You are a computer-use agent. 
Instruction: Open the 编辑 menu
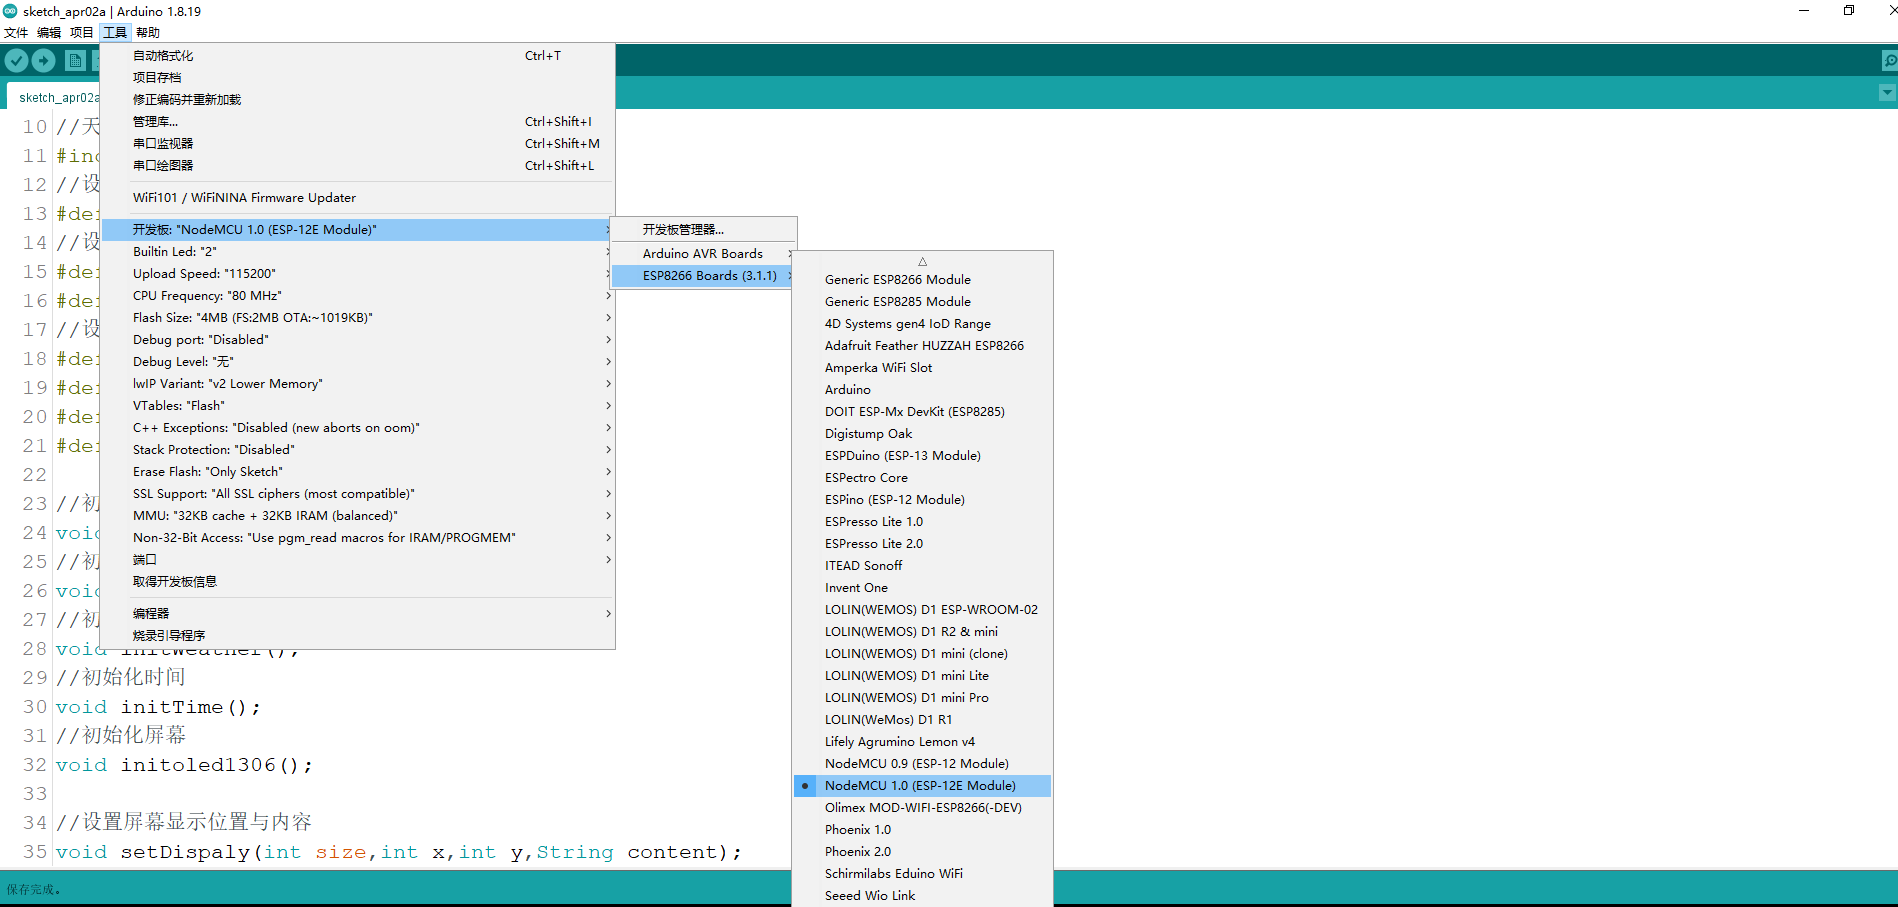pyautogui.click(x=49, y=33)
